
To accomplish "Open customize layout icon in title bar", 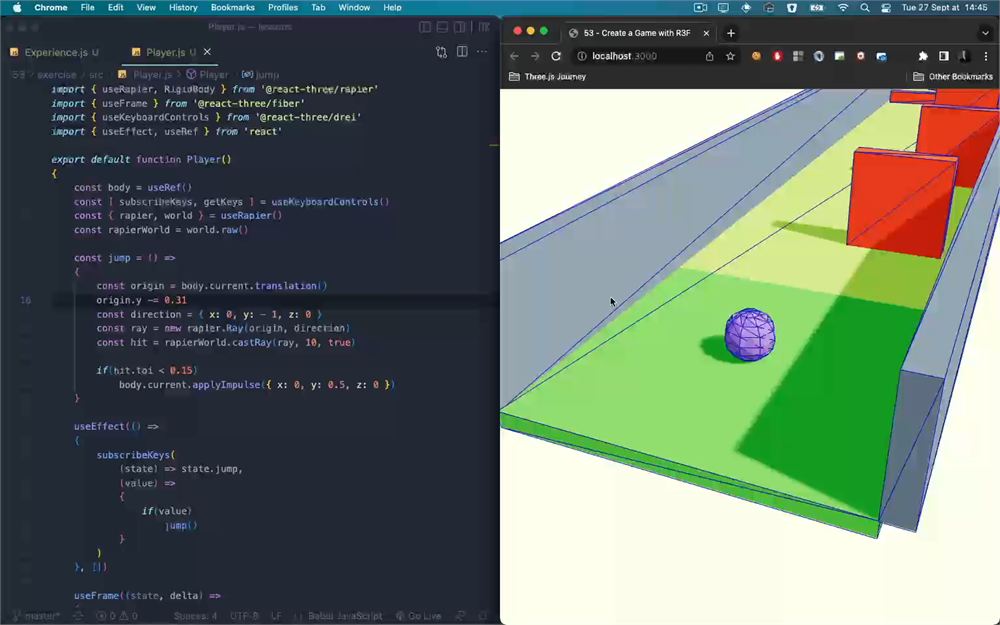I will 484,27.
